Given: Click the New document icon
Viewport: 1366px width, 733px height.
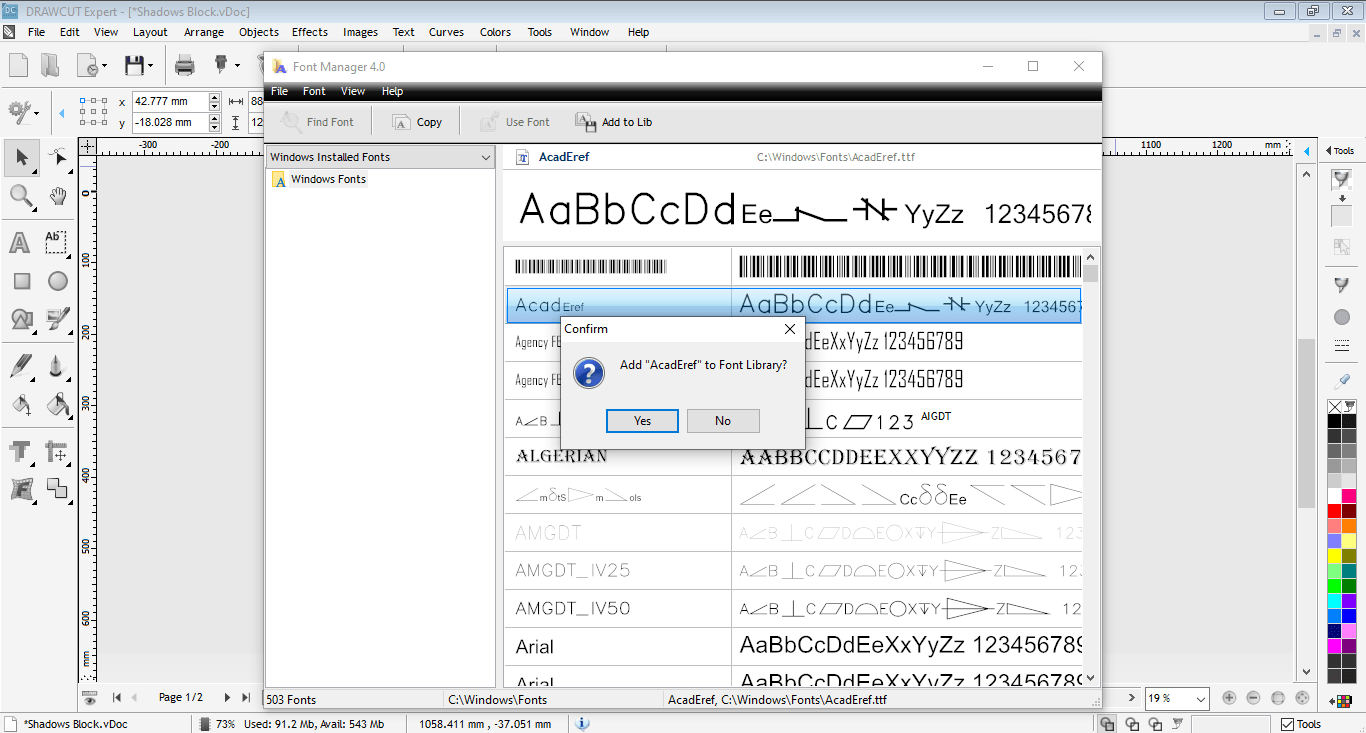Looking at the screenshot, I should pyautogui.click(x=18, y=66).
